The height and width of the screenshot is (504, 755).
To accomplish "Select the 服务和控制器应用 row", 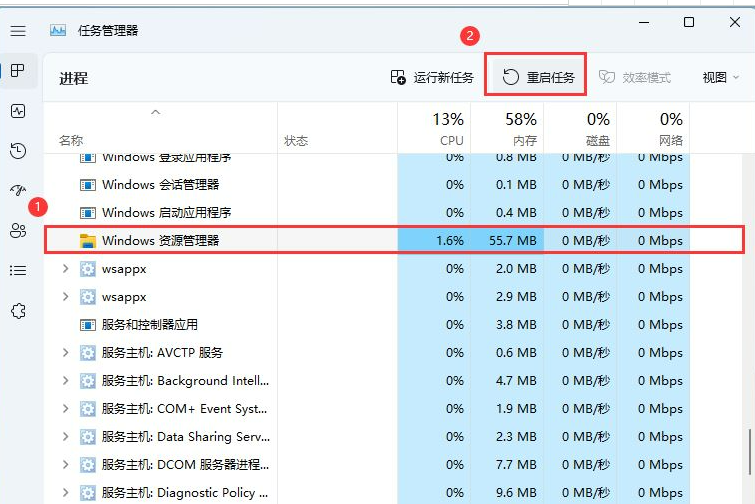I will point(367,325).
